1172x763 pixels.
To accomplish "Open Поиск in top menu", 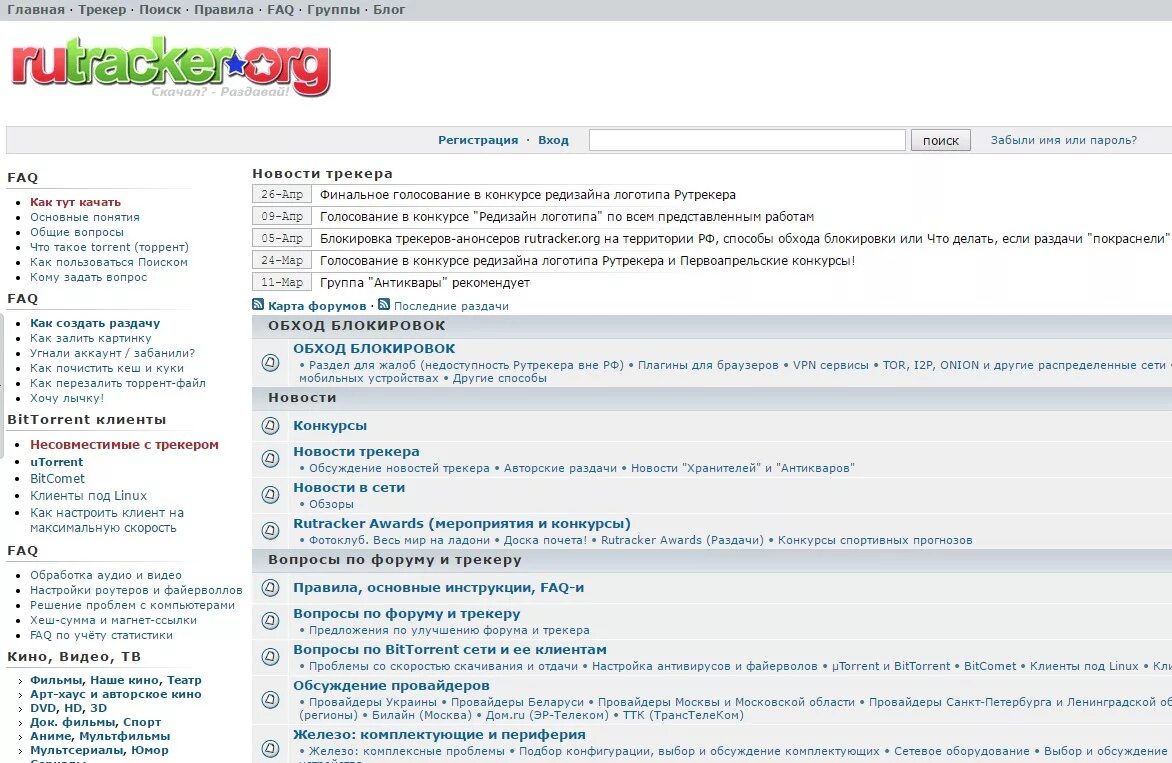I will (x=160, y=10).
